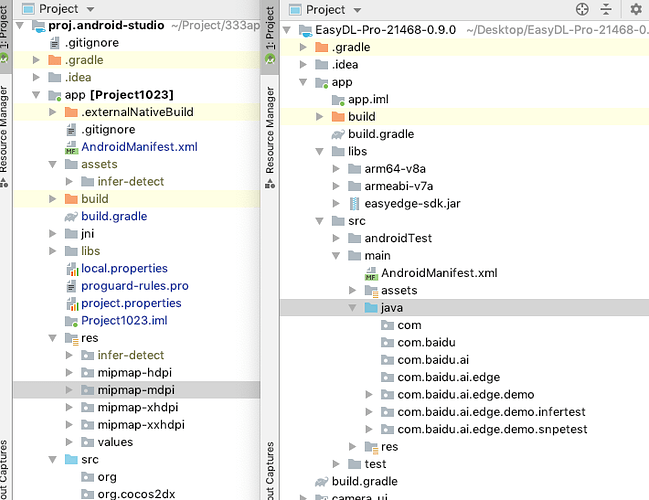Open Project view dropdown in left panel
This screenshot has height=500, width=649.
tap(91, 9)
